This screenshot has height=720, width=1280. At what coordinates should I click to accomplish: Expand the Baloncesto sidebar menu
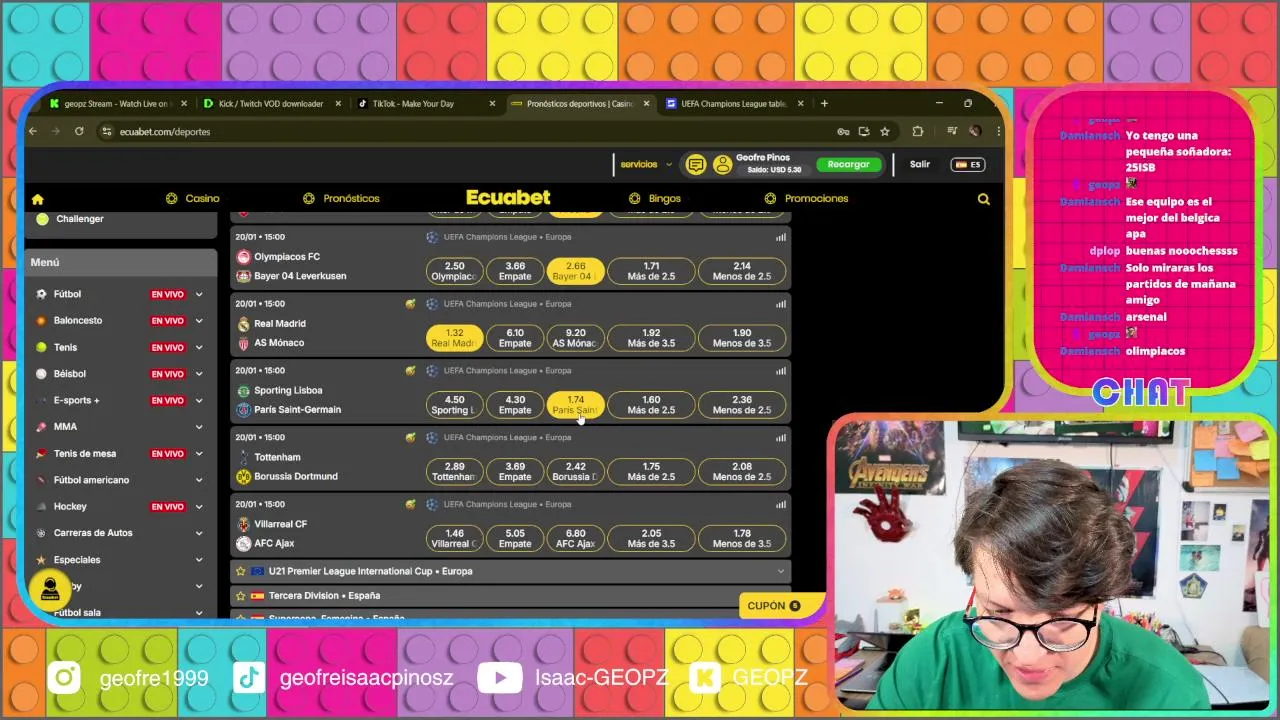(199, 321)
